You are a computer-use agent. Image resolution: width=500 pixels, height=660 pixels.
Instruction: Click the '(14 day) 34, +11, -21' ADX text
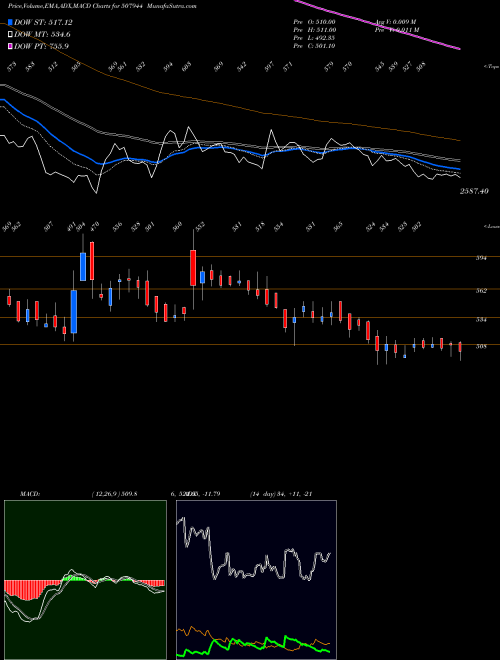tap(281, 494)
